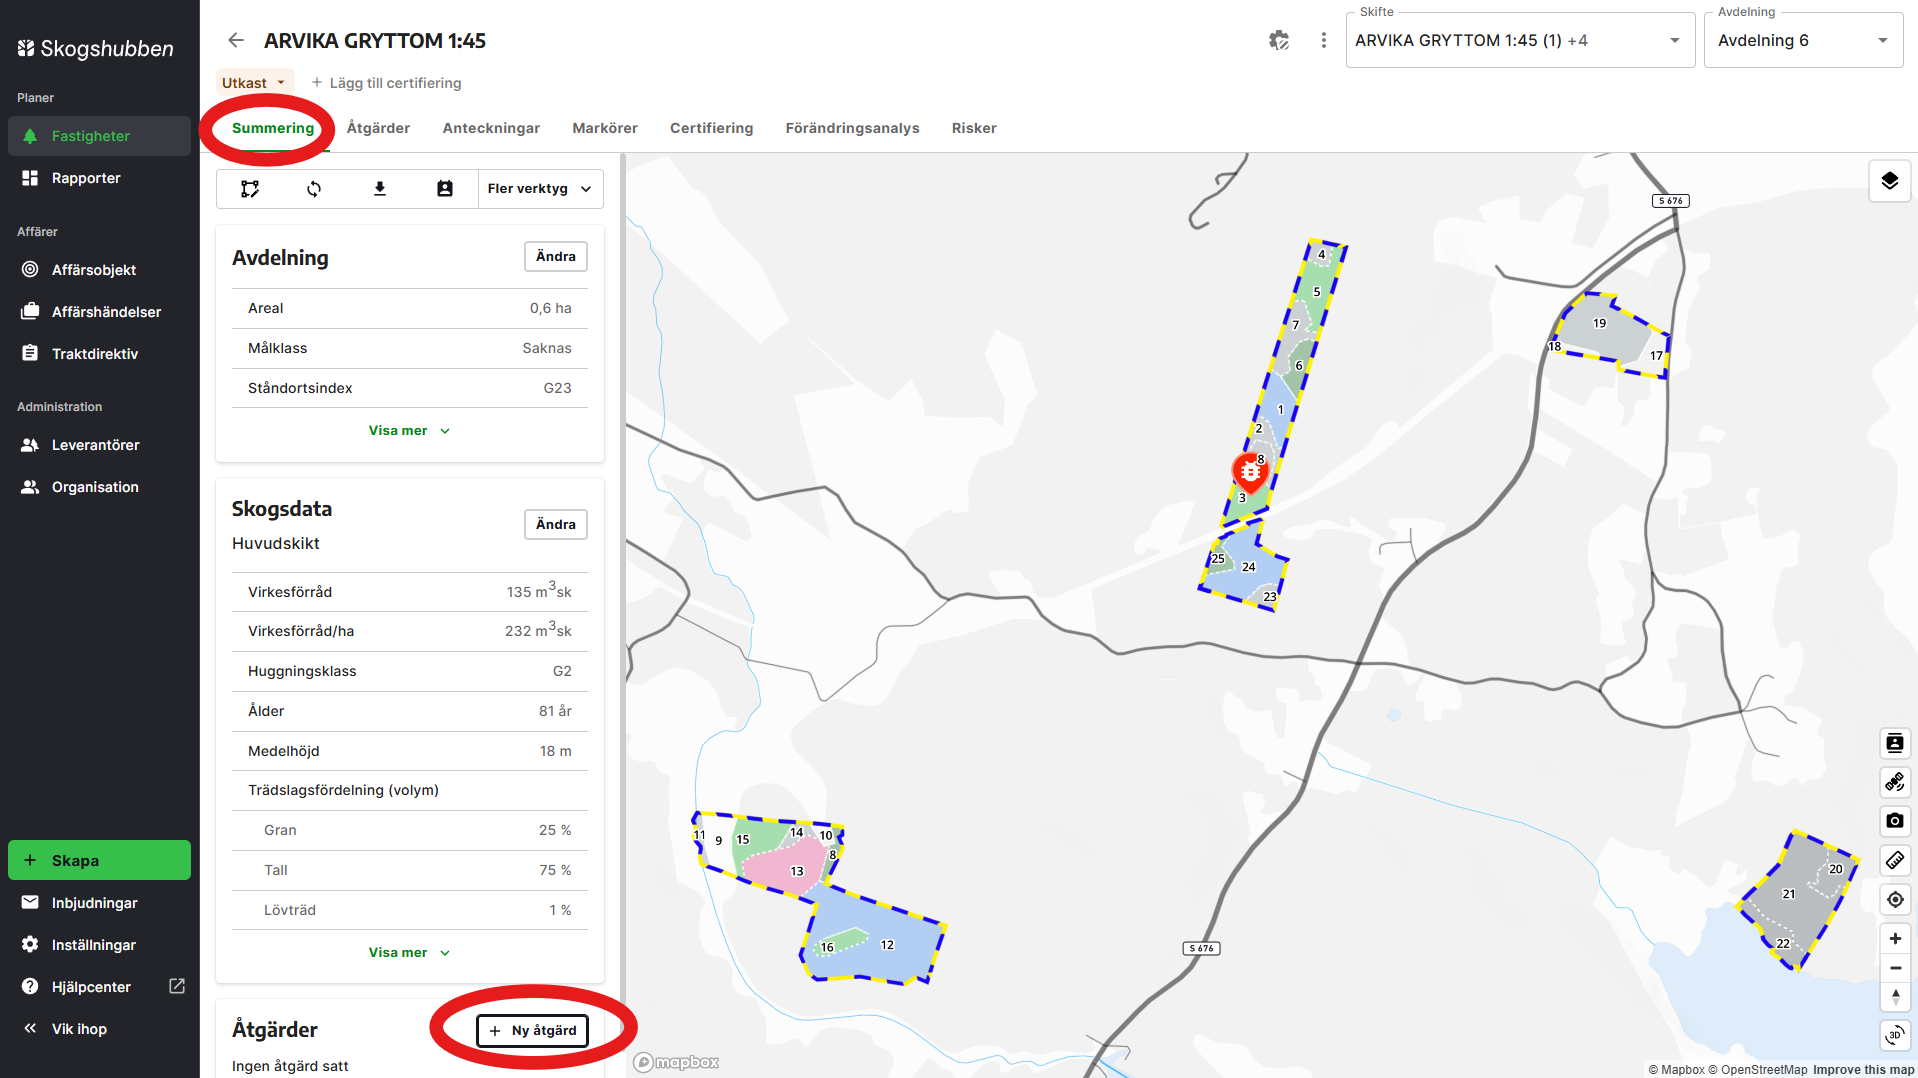
Task: Zoom out on the map
Action: [x=1894, y=968]
